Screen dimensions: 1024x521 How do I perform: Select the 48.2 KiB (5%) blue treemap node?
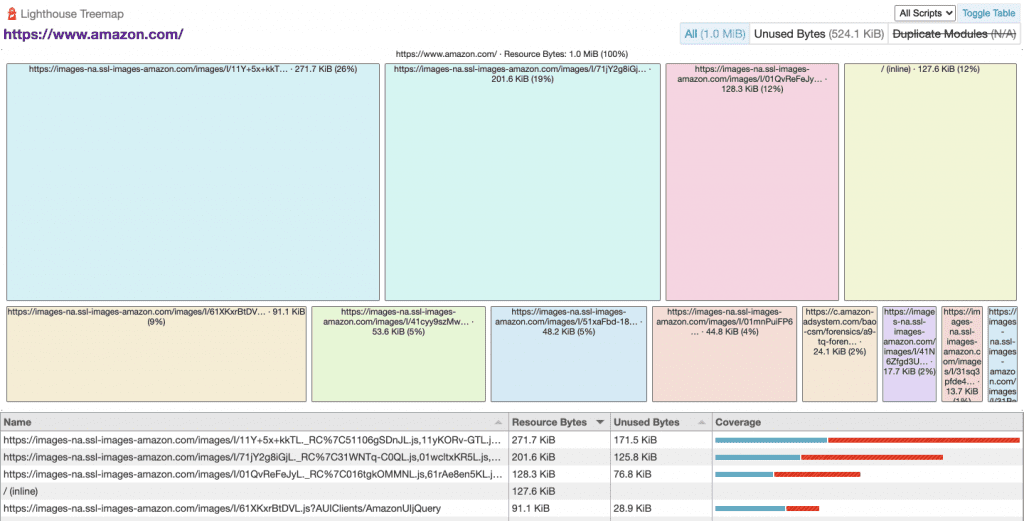[x=568, y=354]
